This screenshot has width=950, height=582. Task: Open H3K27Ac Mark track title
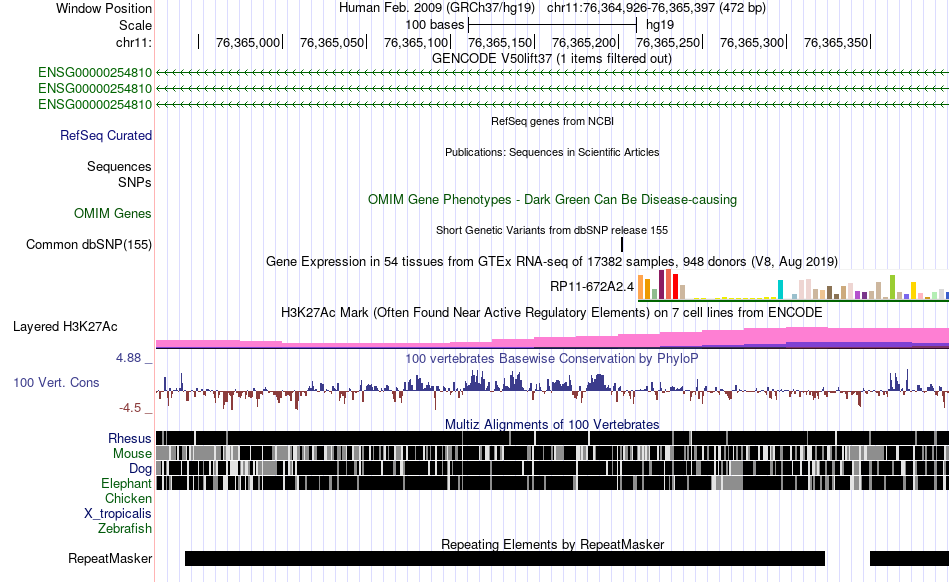point(551,312)
